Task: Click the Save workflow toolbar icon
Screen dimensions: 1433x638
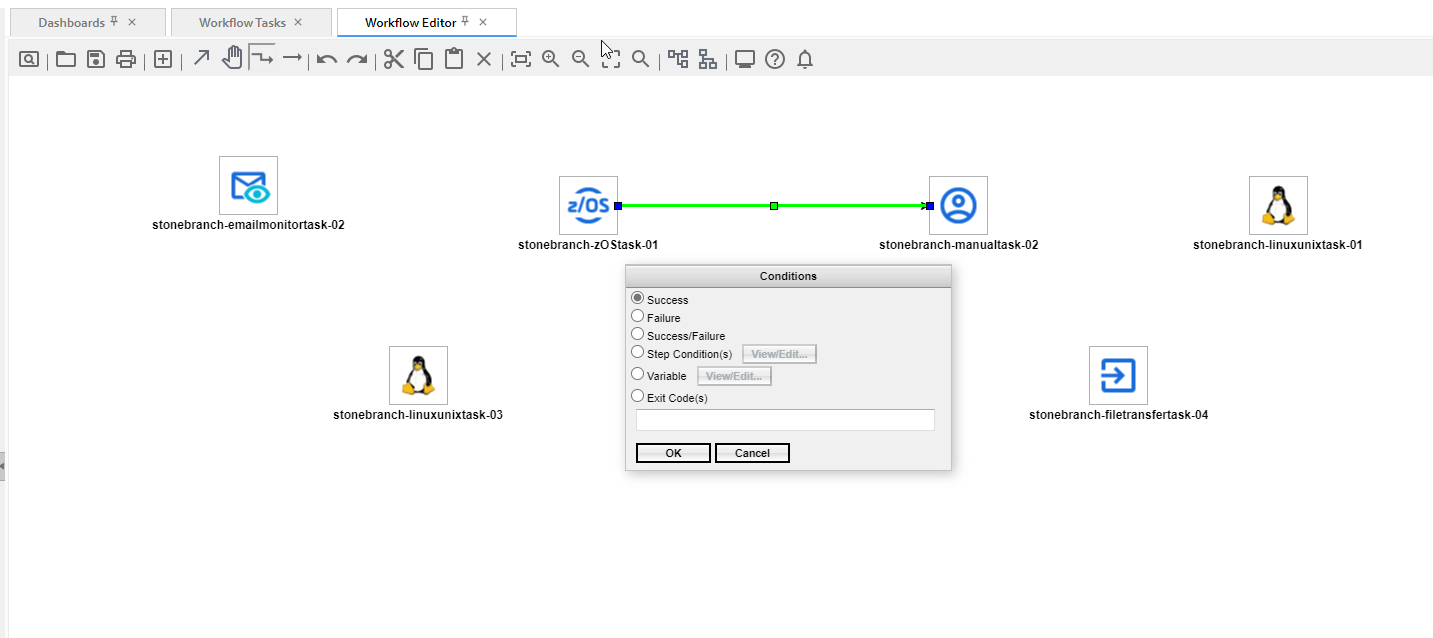Action: tap(95, 59)
